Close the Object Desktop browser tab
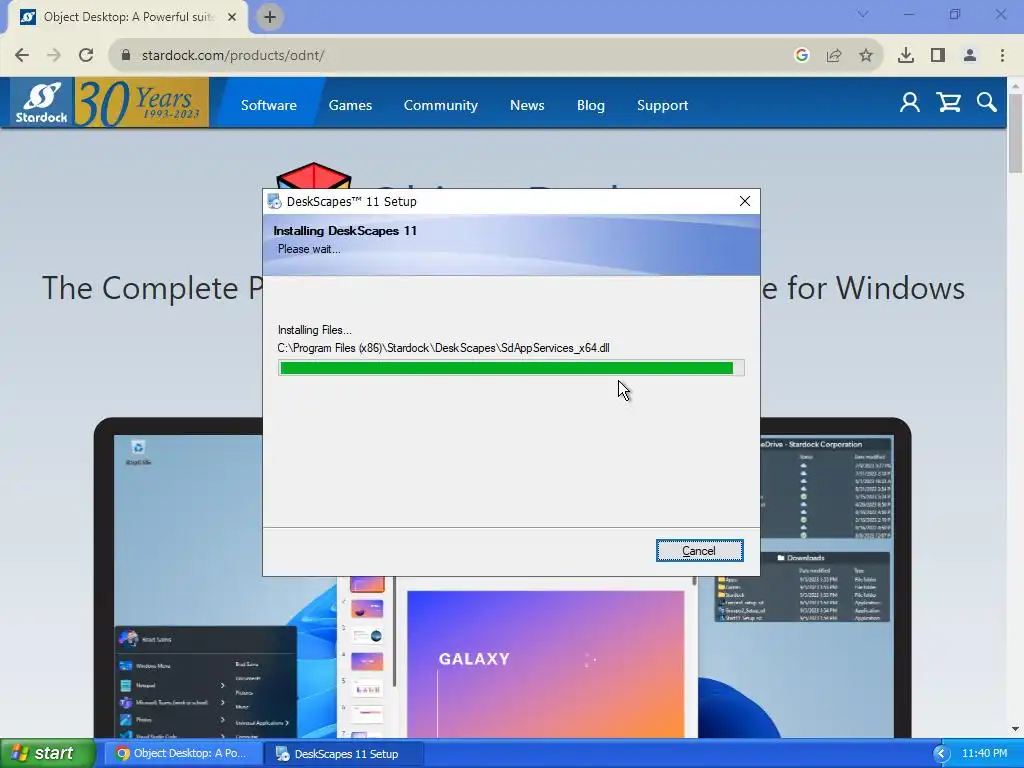Viewport: 1024px width, 768px height. coord(232,17)
